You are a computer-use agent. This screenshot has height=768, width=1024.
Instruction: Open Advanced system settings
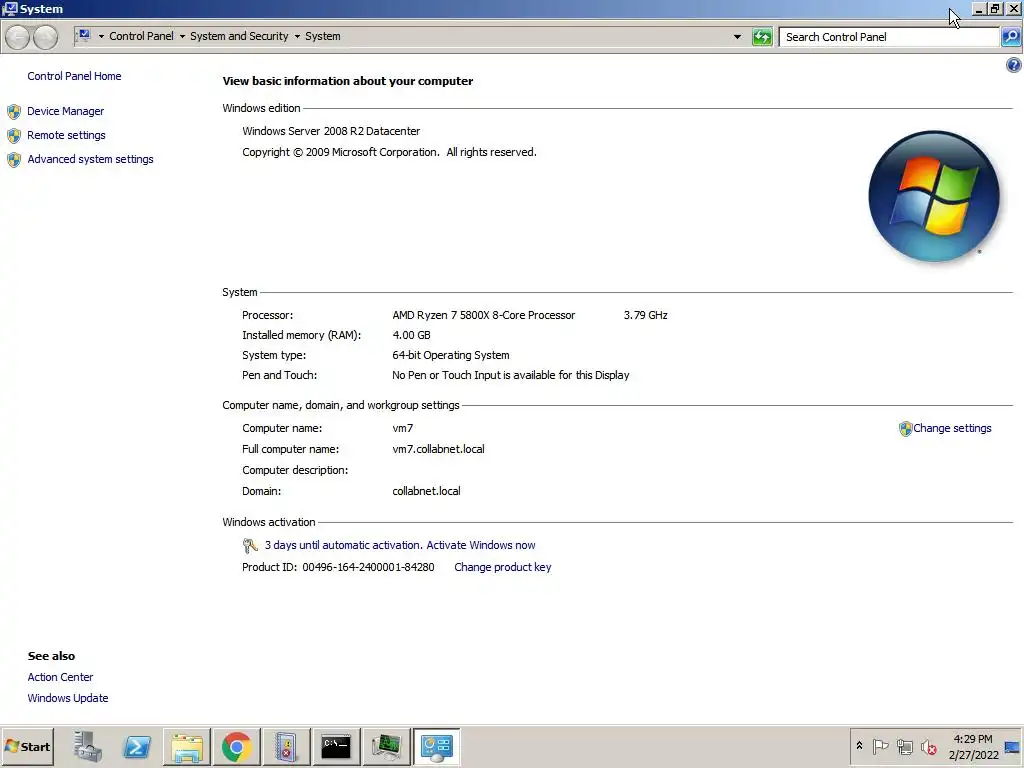(90, 159)
